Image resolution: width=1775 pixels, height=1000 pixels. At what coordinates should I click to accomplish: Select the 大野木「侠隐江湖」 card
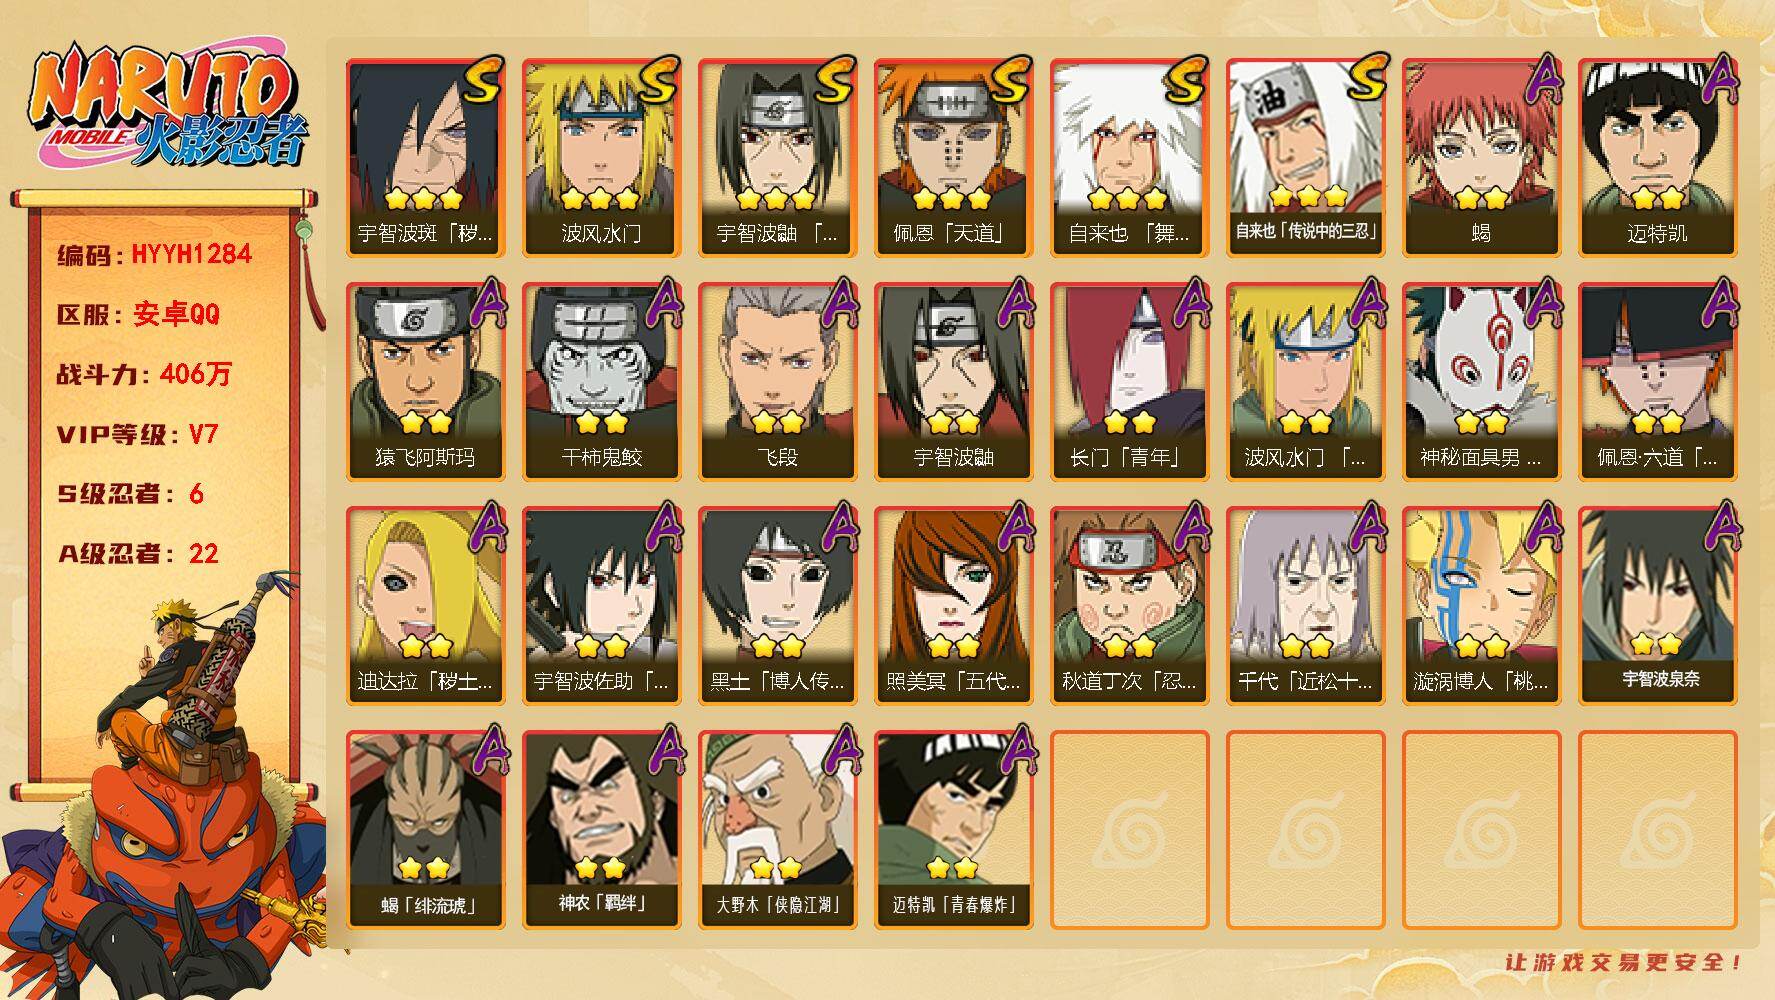(x=778, y=830)
